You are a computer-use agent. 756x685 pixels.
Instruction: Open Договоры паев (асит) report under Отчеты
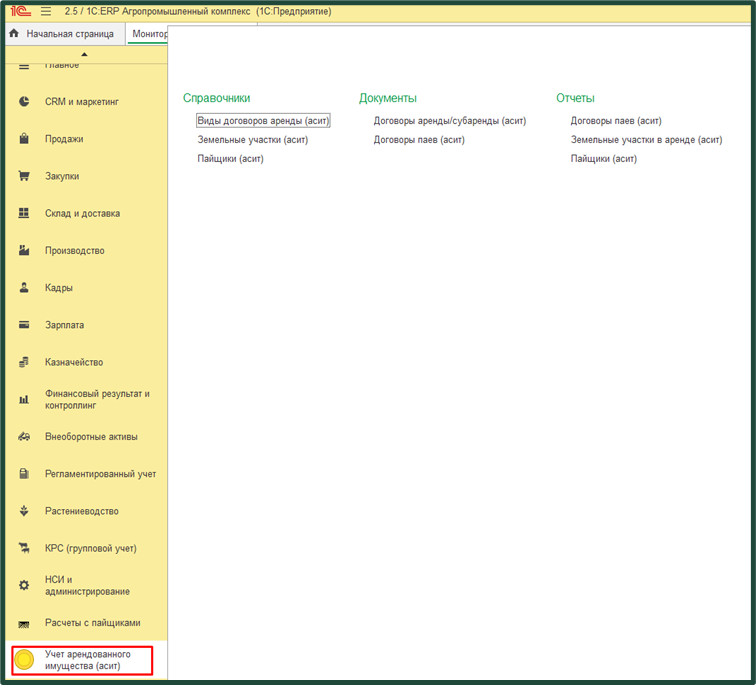(616, 121)
